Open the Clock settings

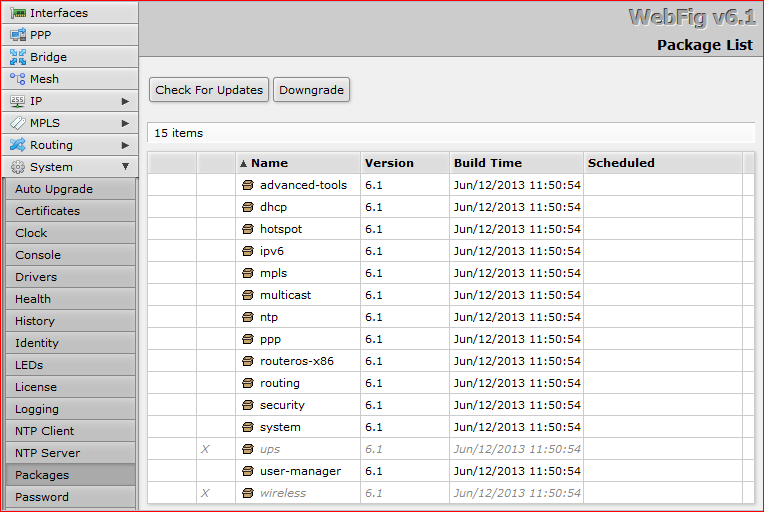(x=71, y=233)
